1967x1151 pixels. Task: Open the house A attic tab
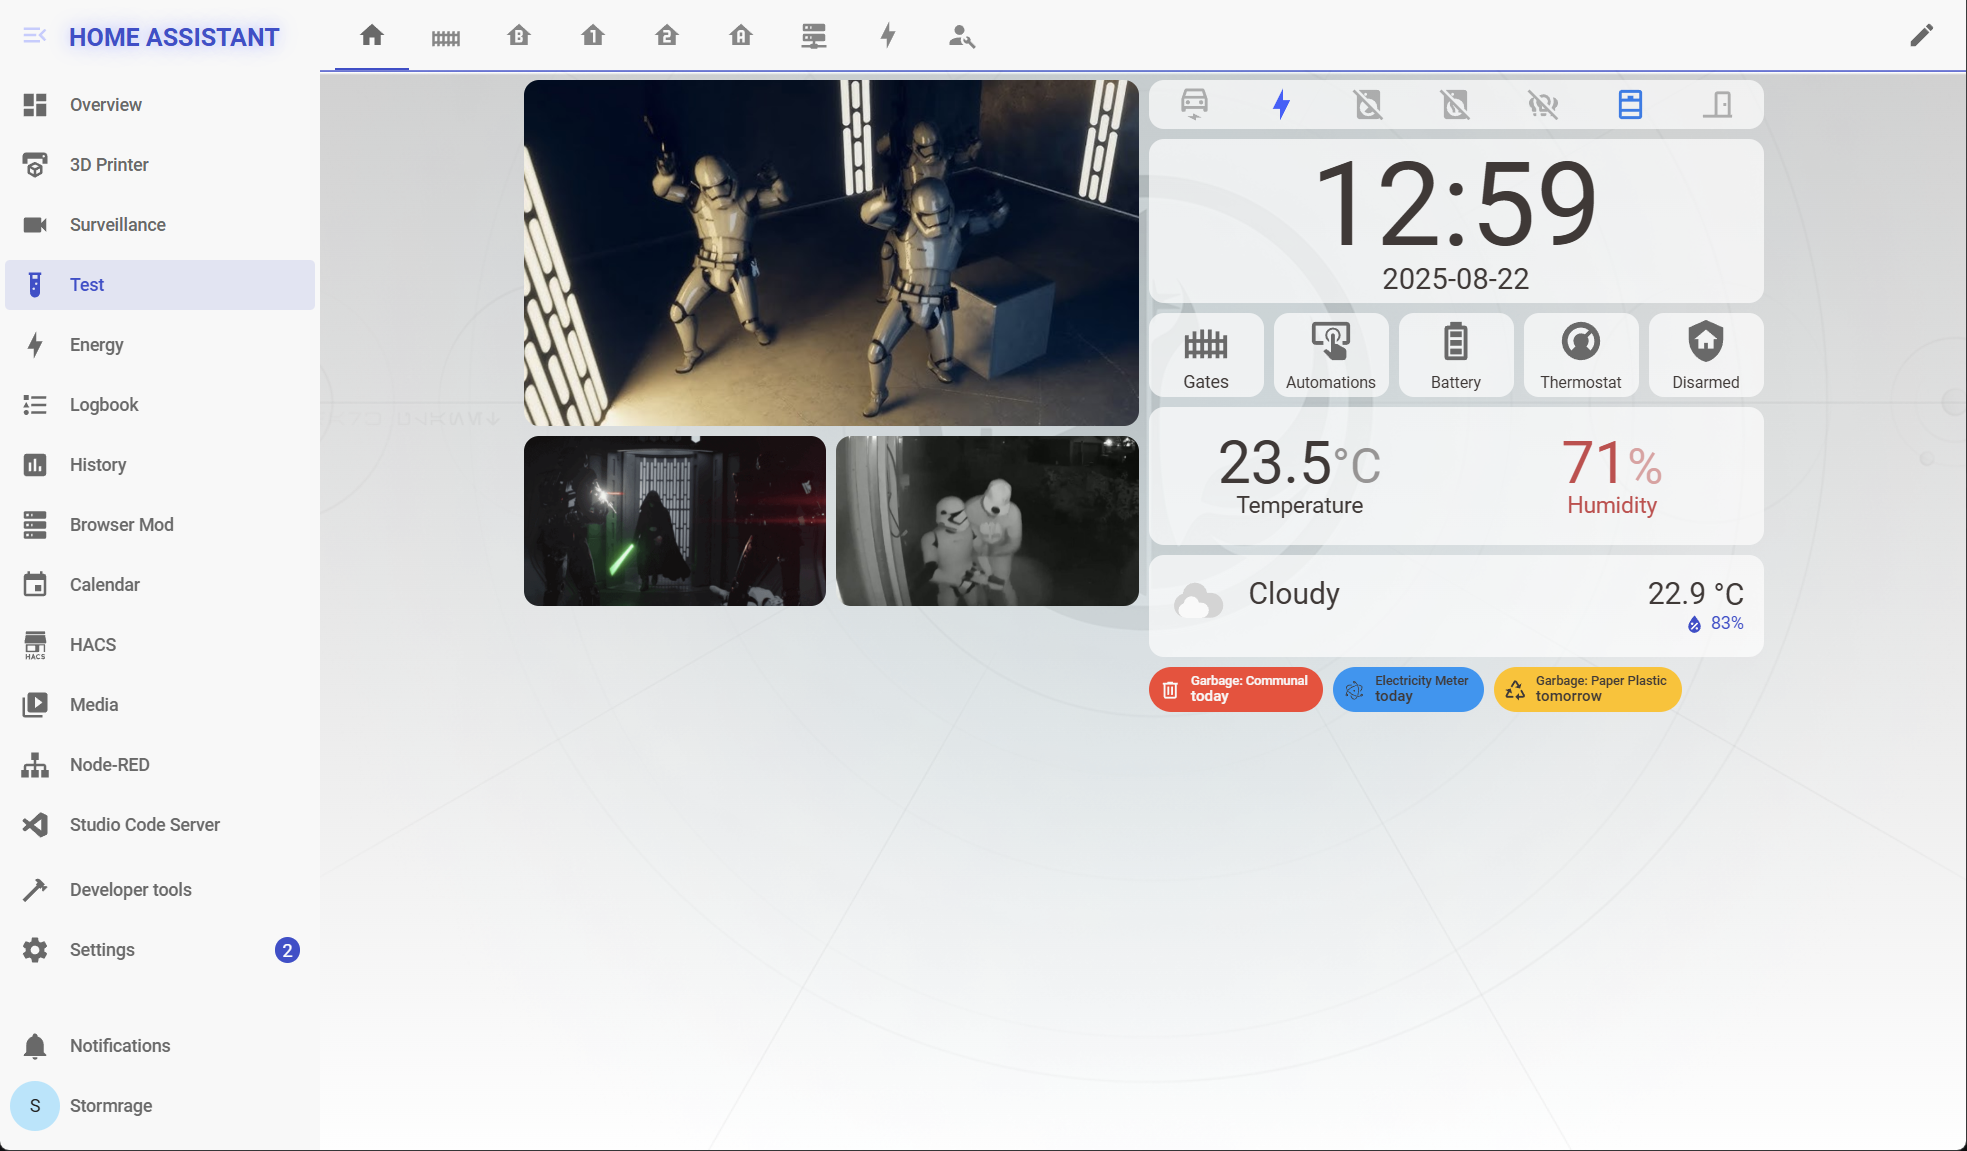[741, 37]
